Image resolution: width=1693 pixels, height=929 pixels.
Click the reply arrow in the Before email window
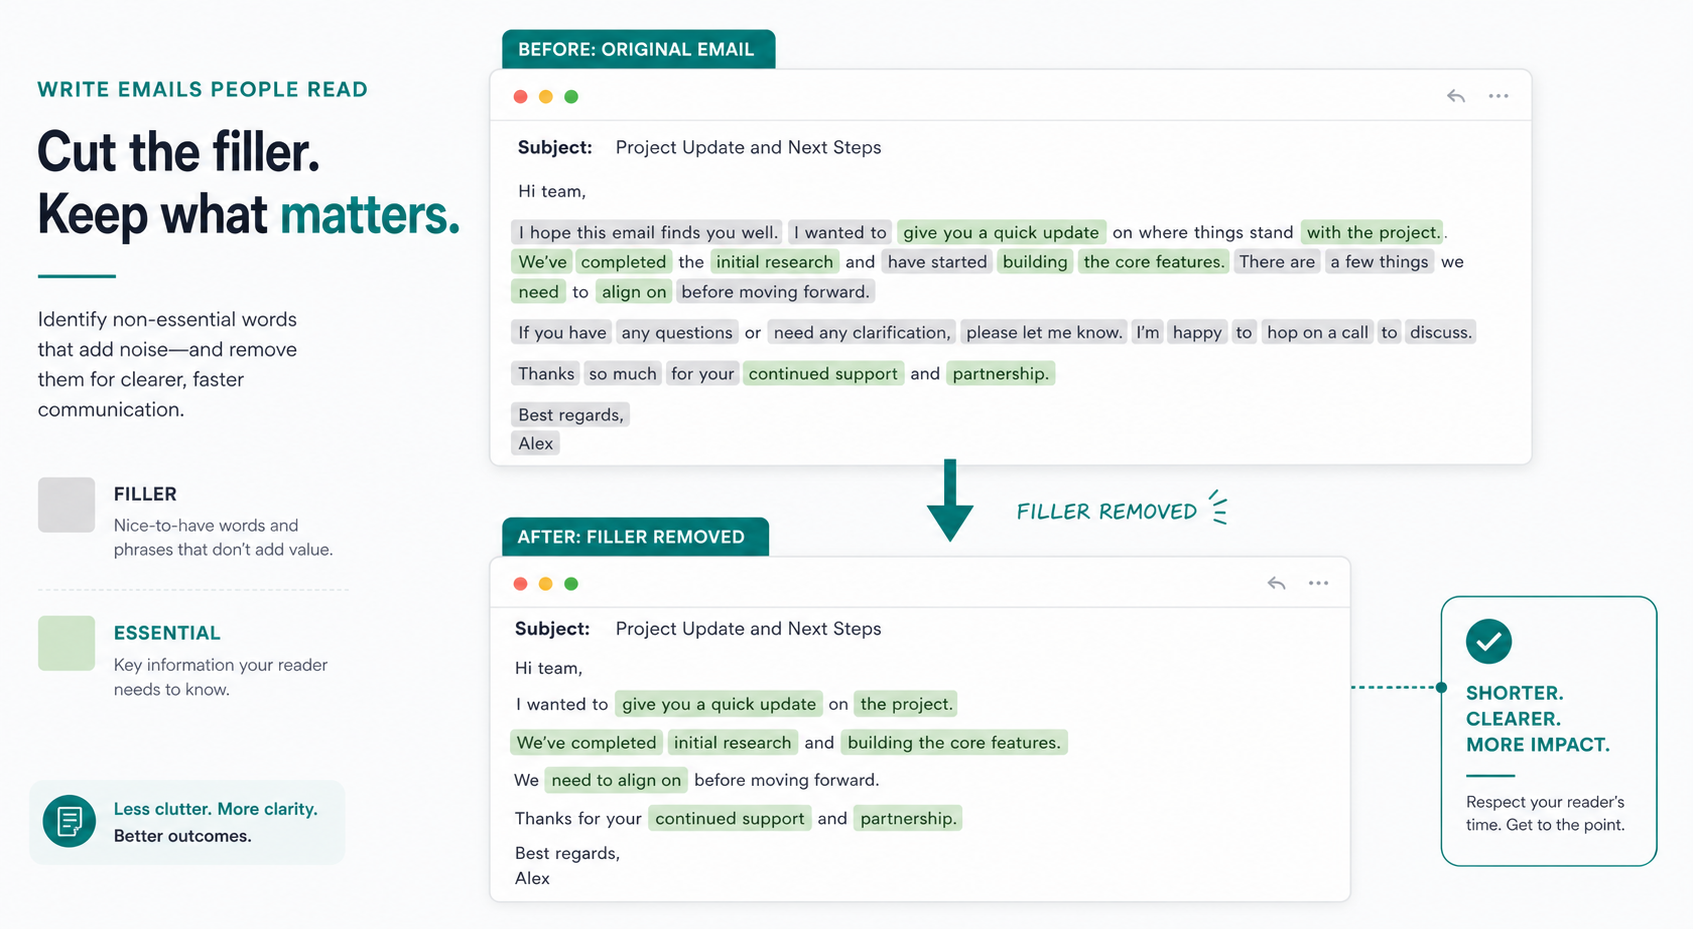pos(1456,96)
